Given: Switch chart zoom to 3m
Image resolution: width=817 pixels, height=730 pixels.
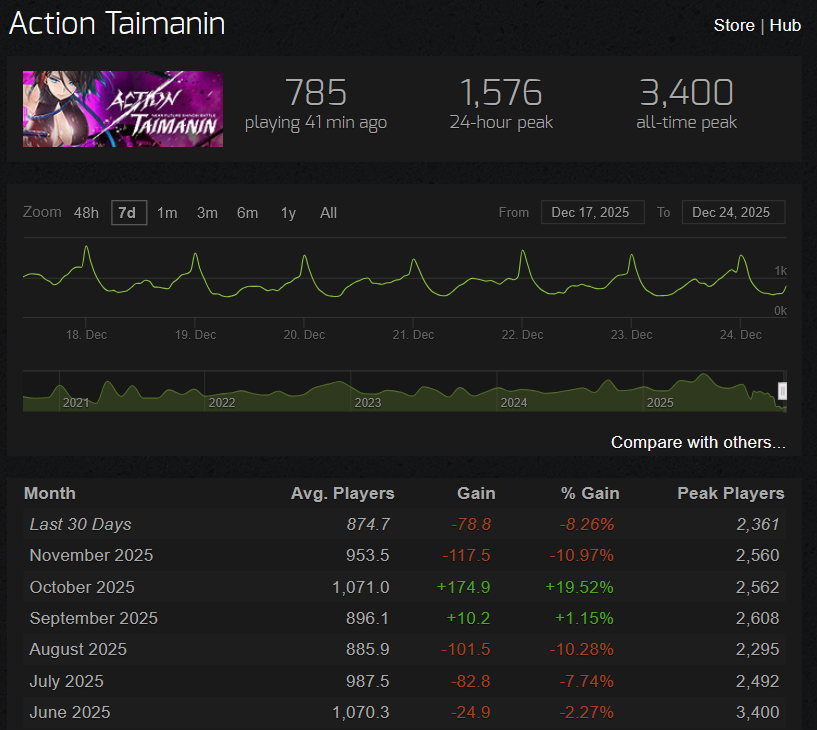Looking at the screenshot, I should pos(207,213).
